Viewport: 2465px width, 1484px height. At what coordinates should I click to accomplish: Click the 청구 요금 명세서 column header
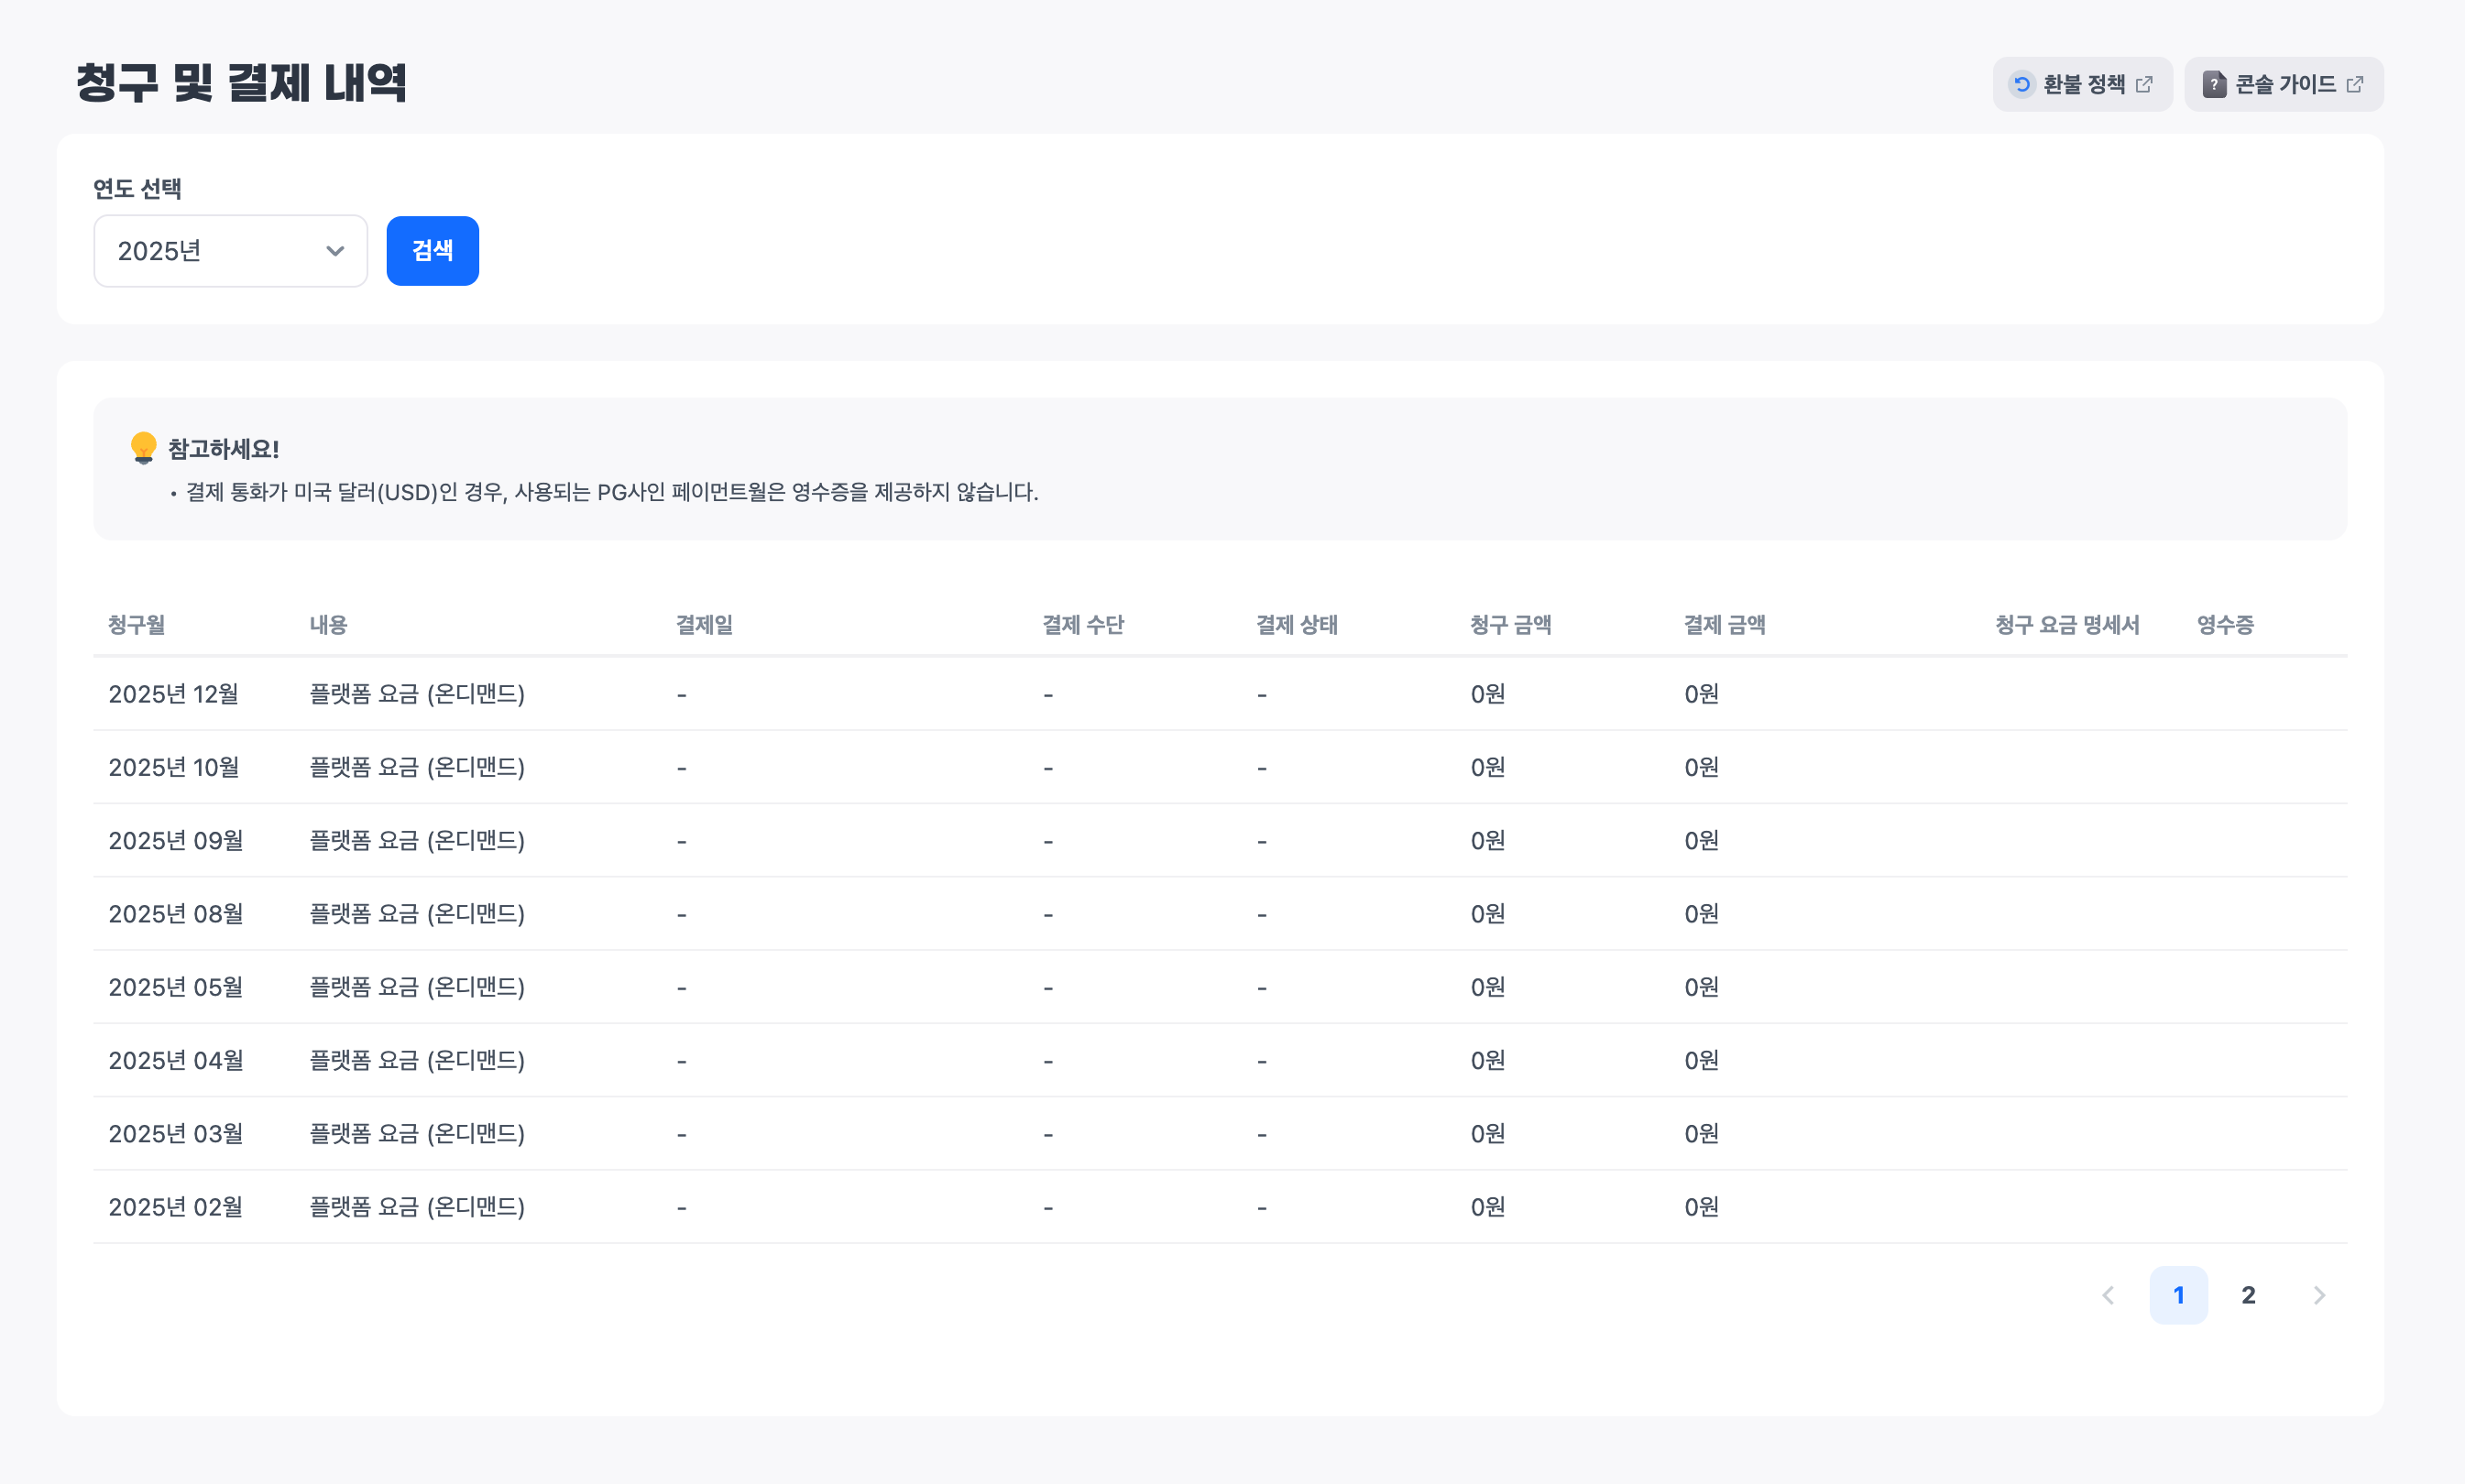click(x=2066, y=625)
